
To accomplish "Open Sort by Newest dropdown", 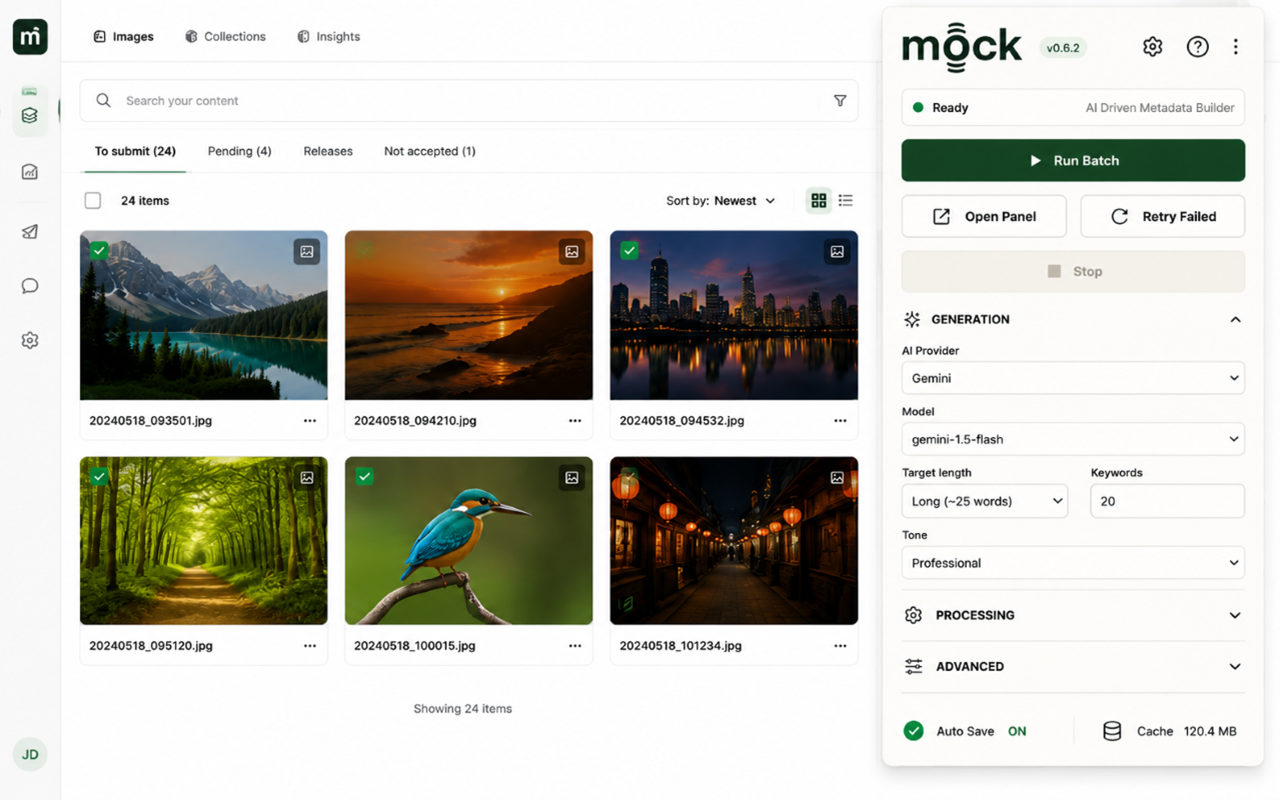I will [x=721, y=201].
